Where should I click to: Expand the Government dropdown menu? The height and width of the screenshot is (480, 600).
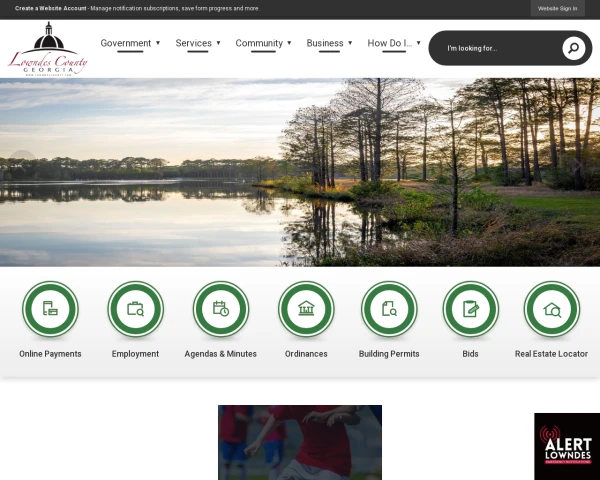[x=130, y=43]
